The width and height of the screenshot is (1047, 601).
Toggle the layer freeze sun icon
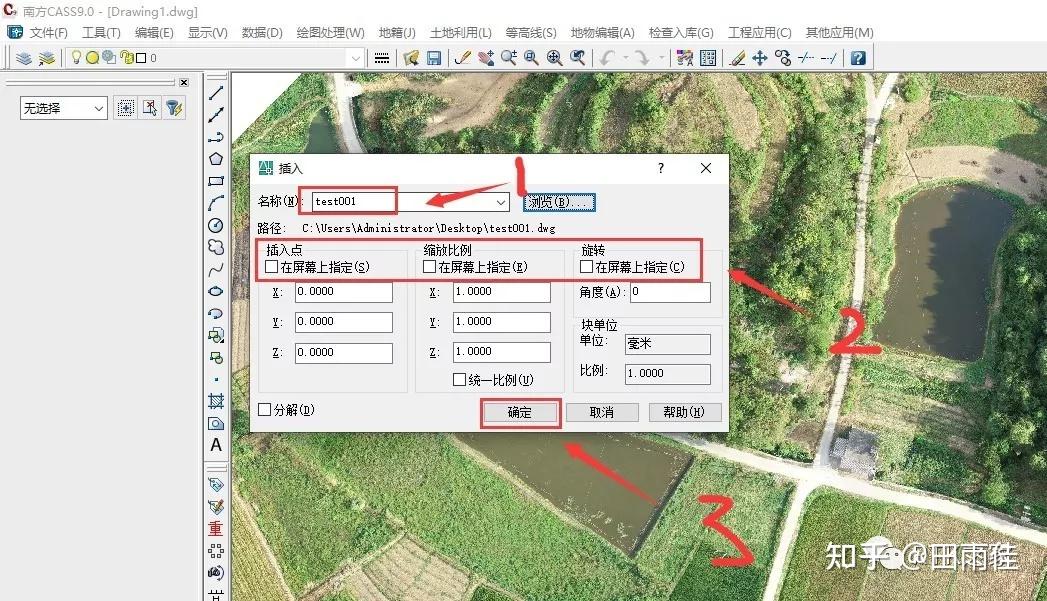pyautogui.click(x=92, y=58)
